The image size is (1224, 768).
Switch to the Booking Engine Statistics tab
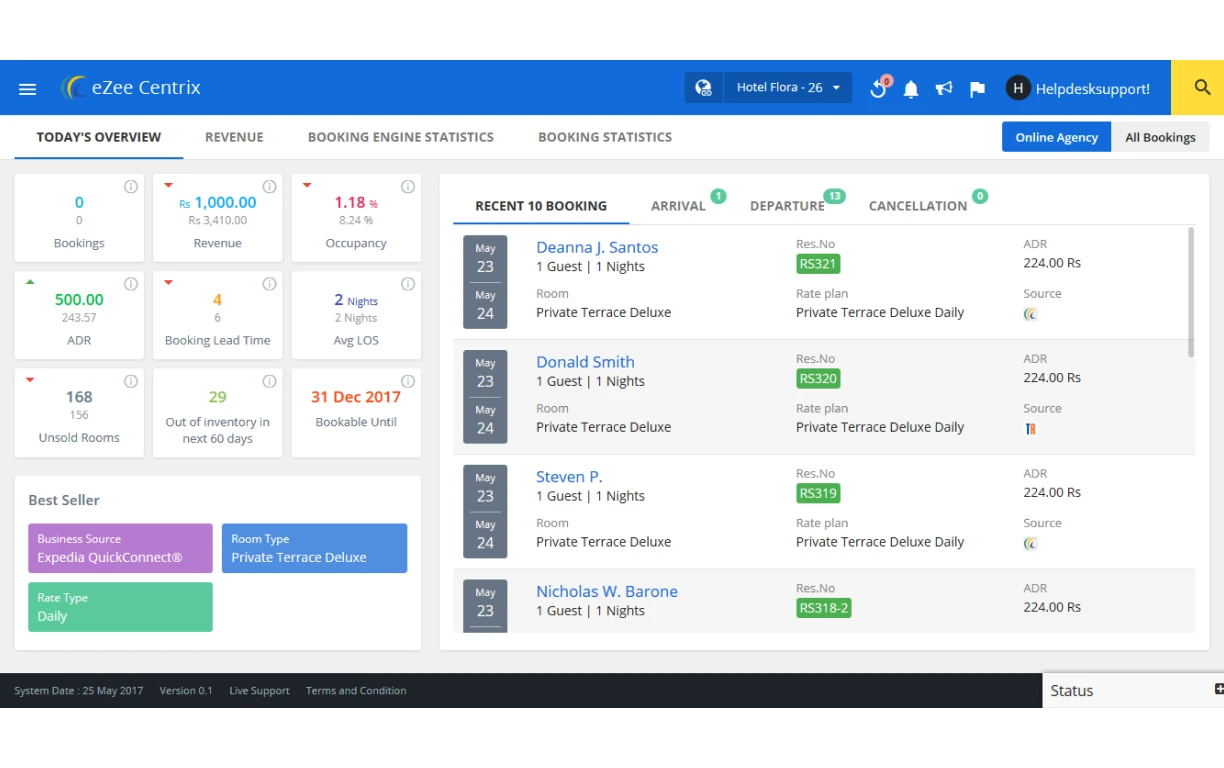tap(401, 137)
